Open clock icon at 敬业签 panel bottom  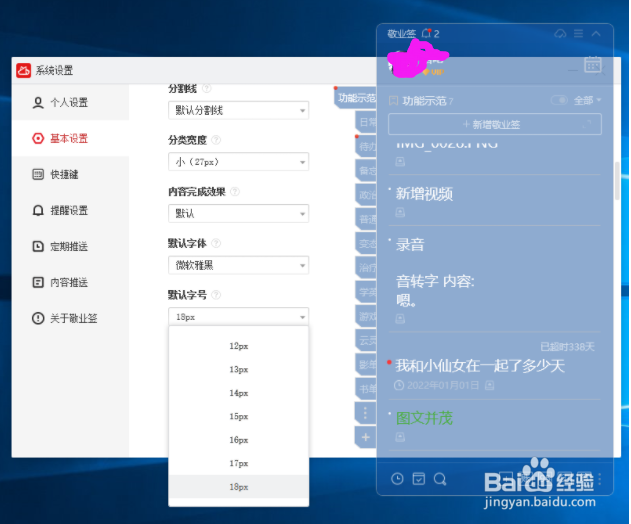pyautogui.click(x=397, y=479)
